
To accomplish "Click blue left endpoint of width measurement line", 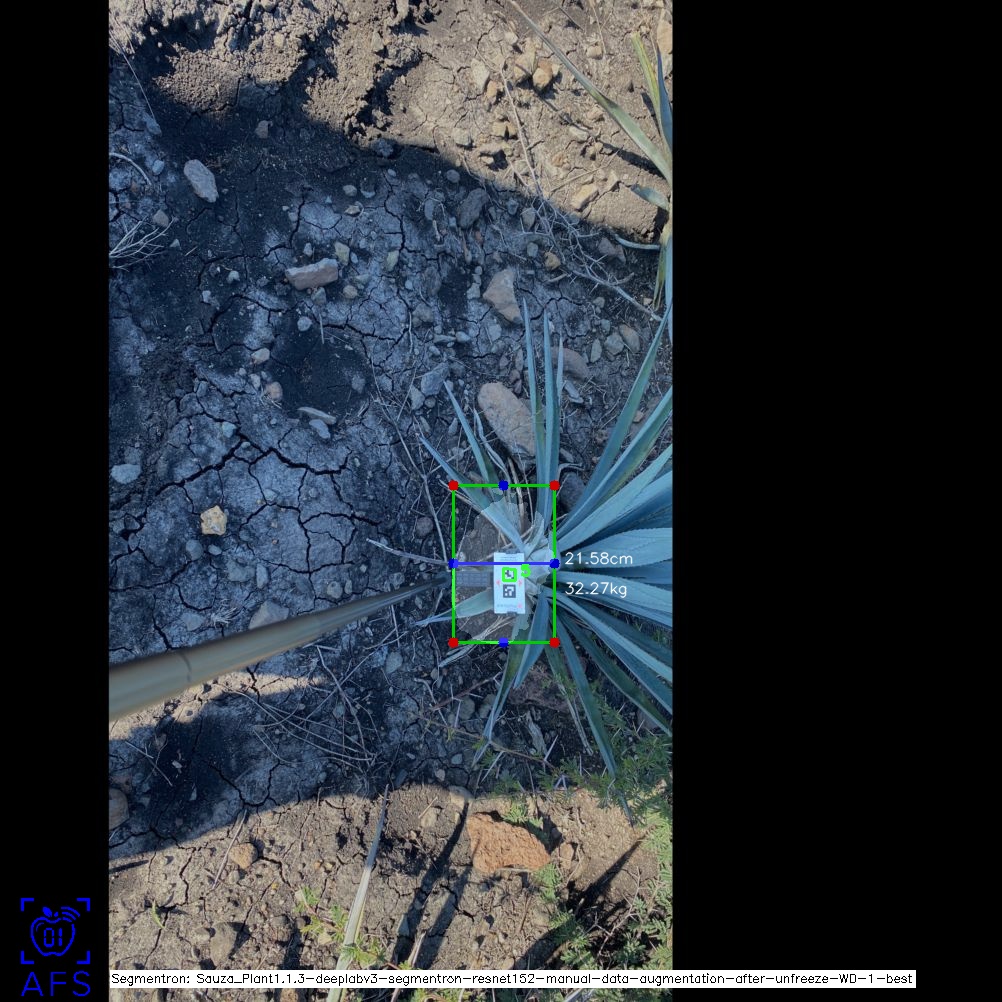I will (x=454, y=564).
